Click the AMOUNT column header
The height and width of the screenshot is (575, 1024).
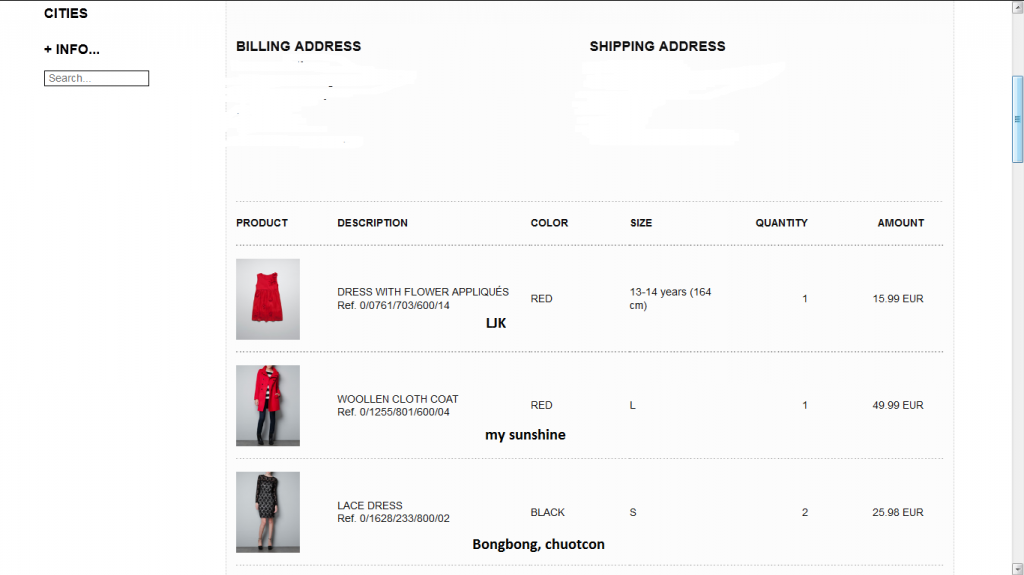(900, 223)
